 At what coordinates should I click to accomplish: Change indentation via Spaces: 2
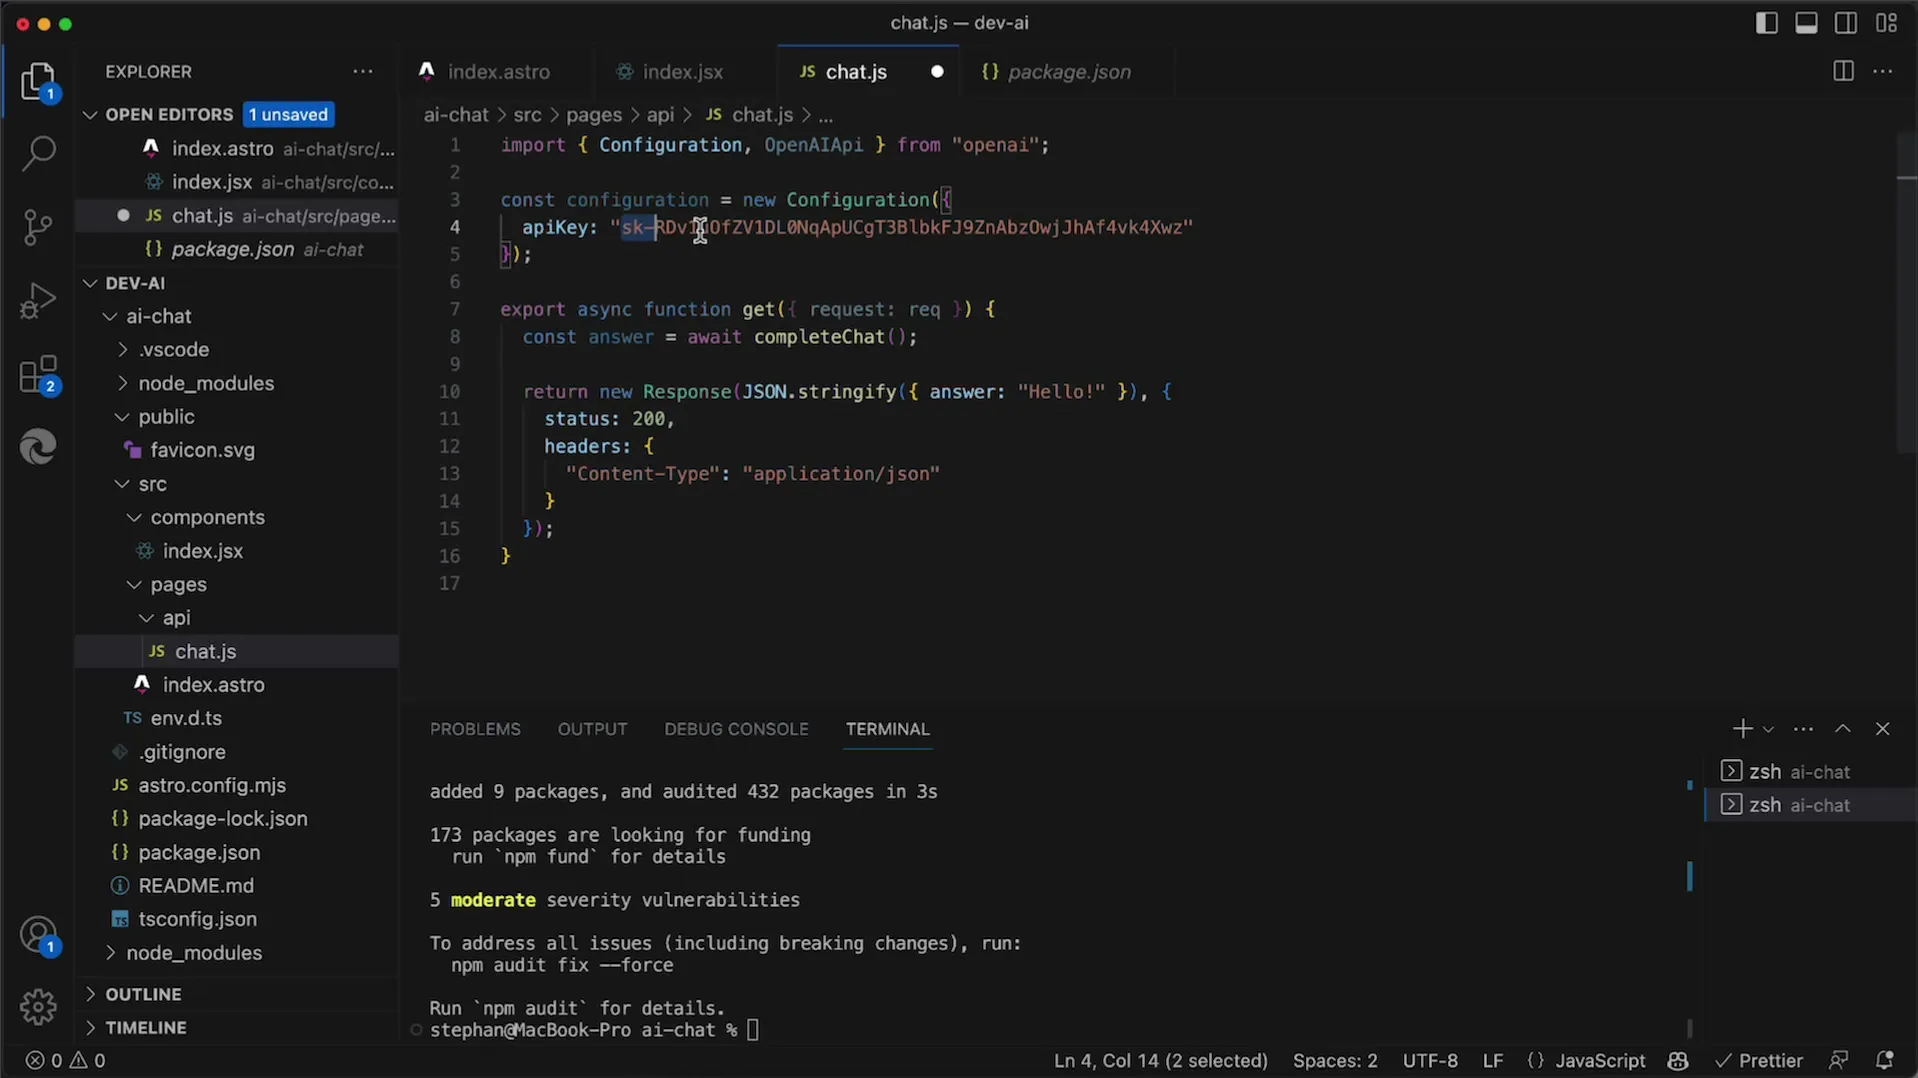pyautogui.click(x=1335, y=1061)
